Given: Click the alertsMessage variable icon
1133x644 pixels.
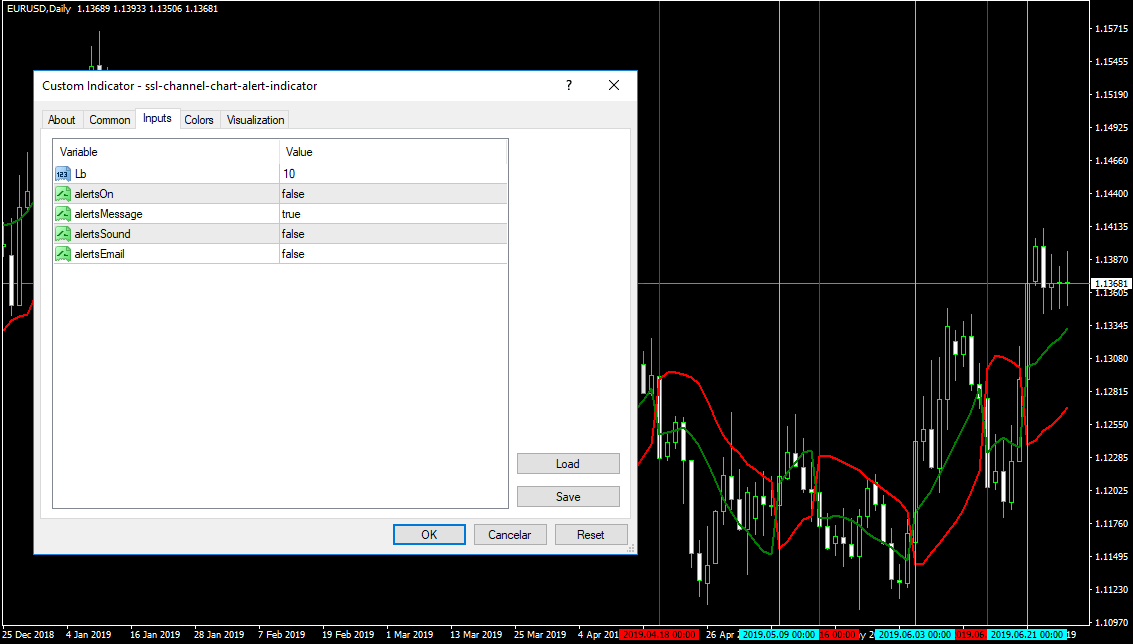Looking at the screenshot, I should 63,214.
